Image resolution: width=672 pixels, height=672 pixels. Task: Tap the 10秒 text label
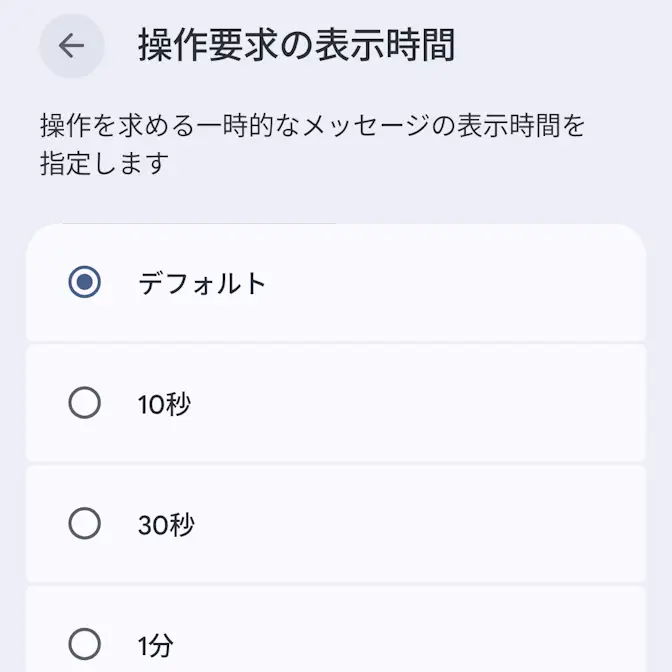tap(165, 404)
